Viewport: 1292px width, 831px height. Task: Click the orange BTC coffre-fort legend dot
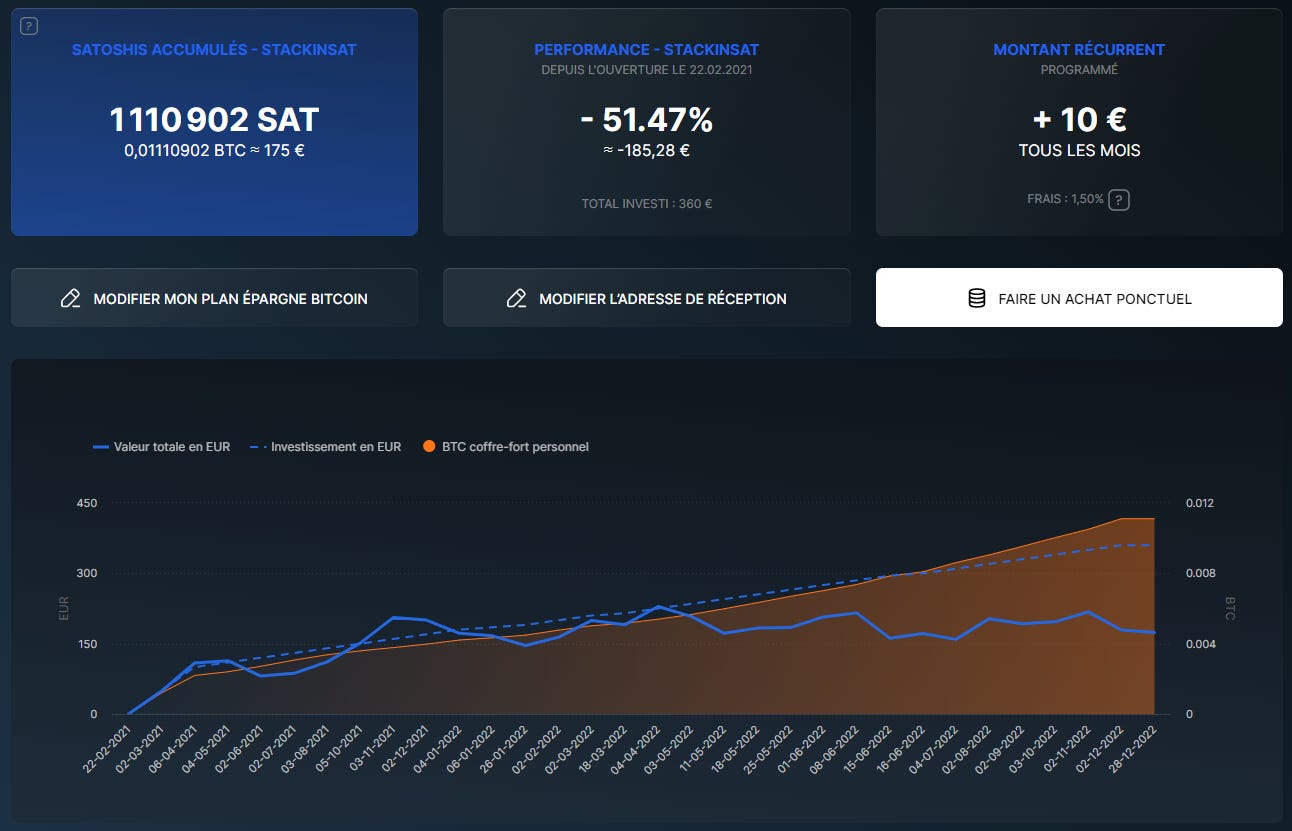pos(429,447)
